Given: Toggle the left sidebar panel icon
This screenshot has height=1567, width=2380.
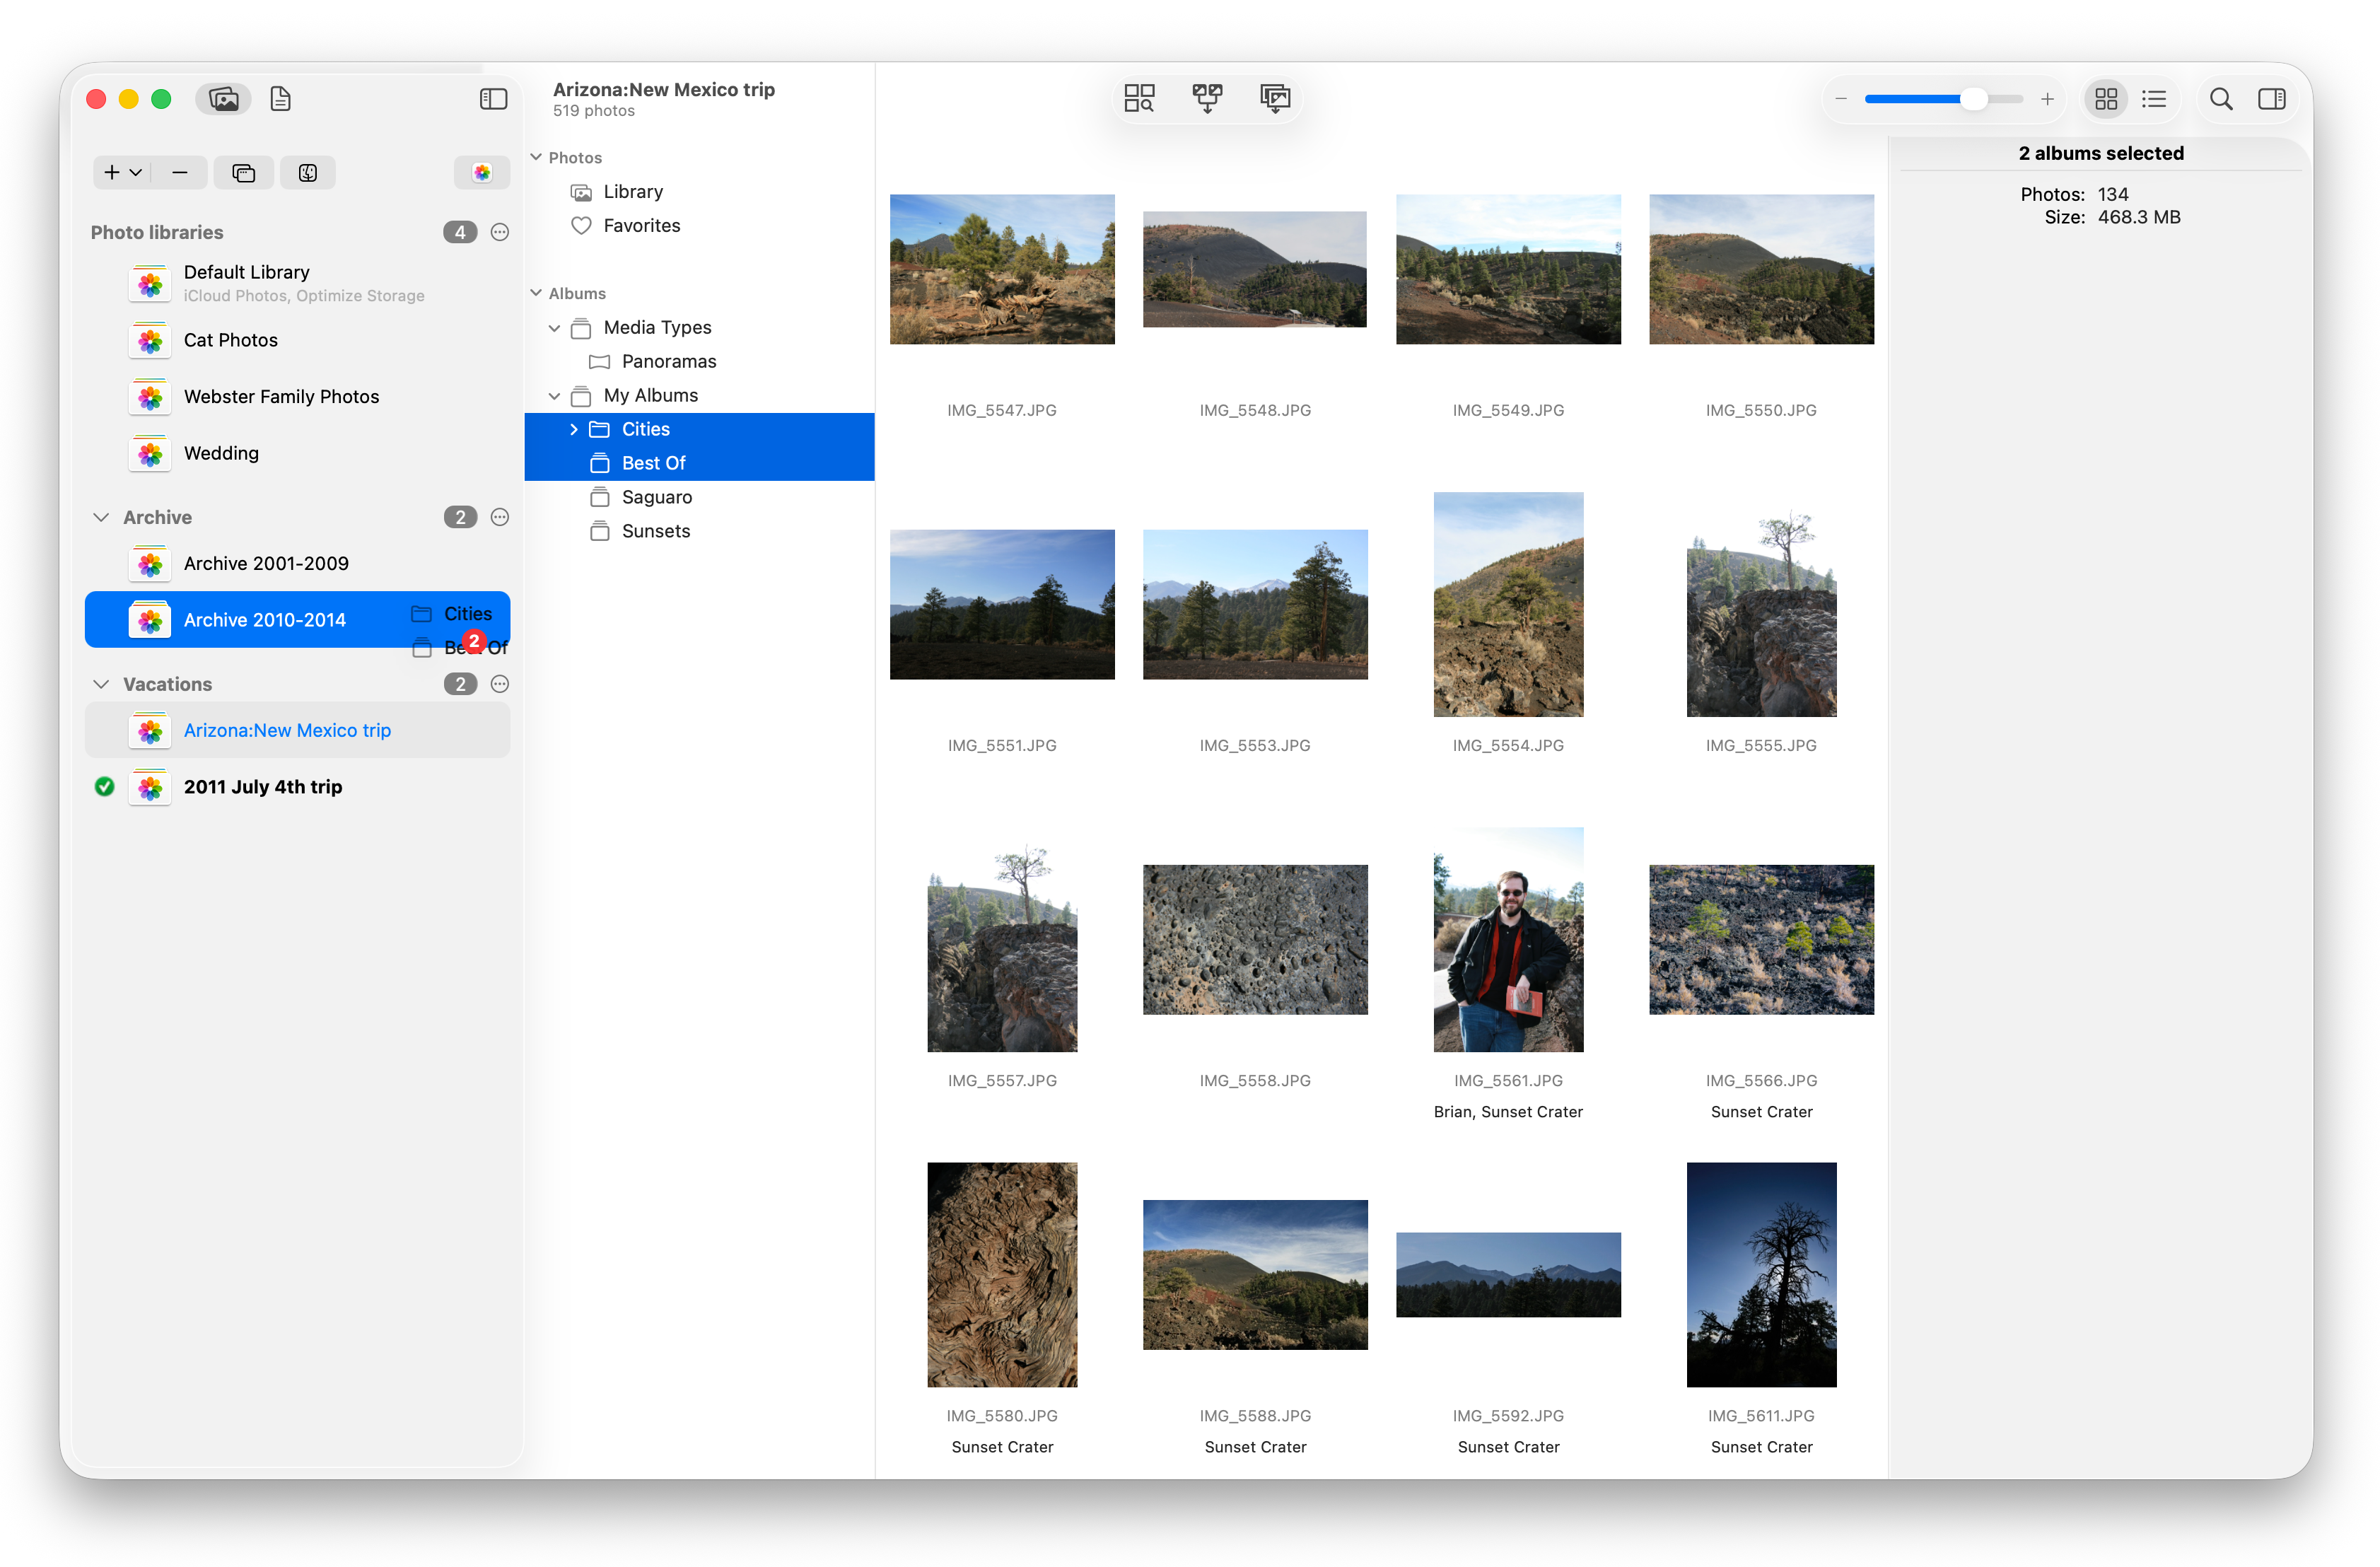Looking at the screenshot, I should click(493, 98).
